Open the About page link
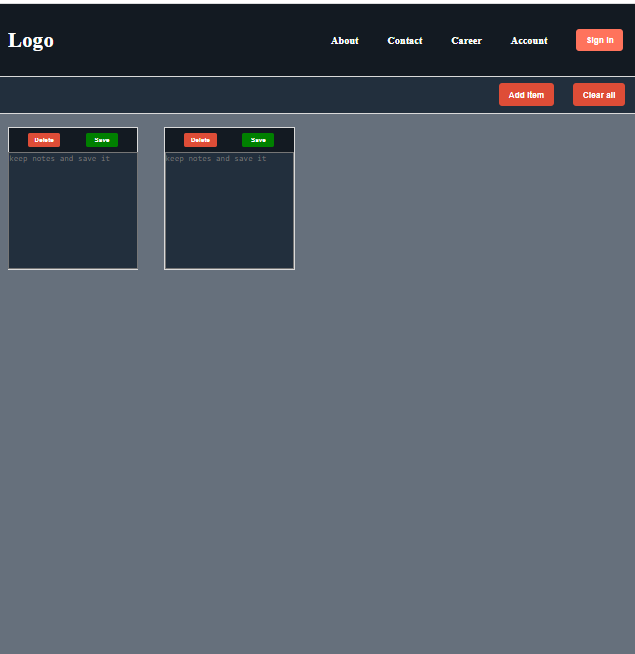 (x=344, y=41)
